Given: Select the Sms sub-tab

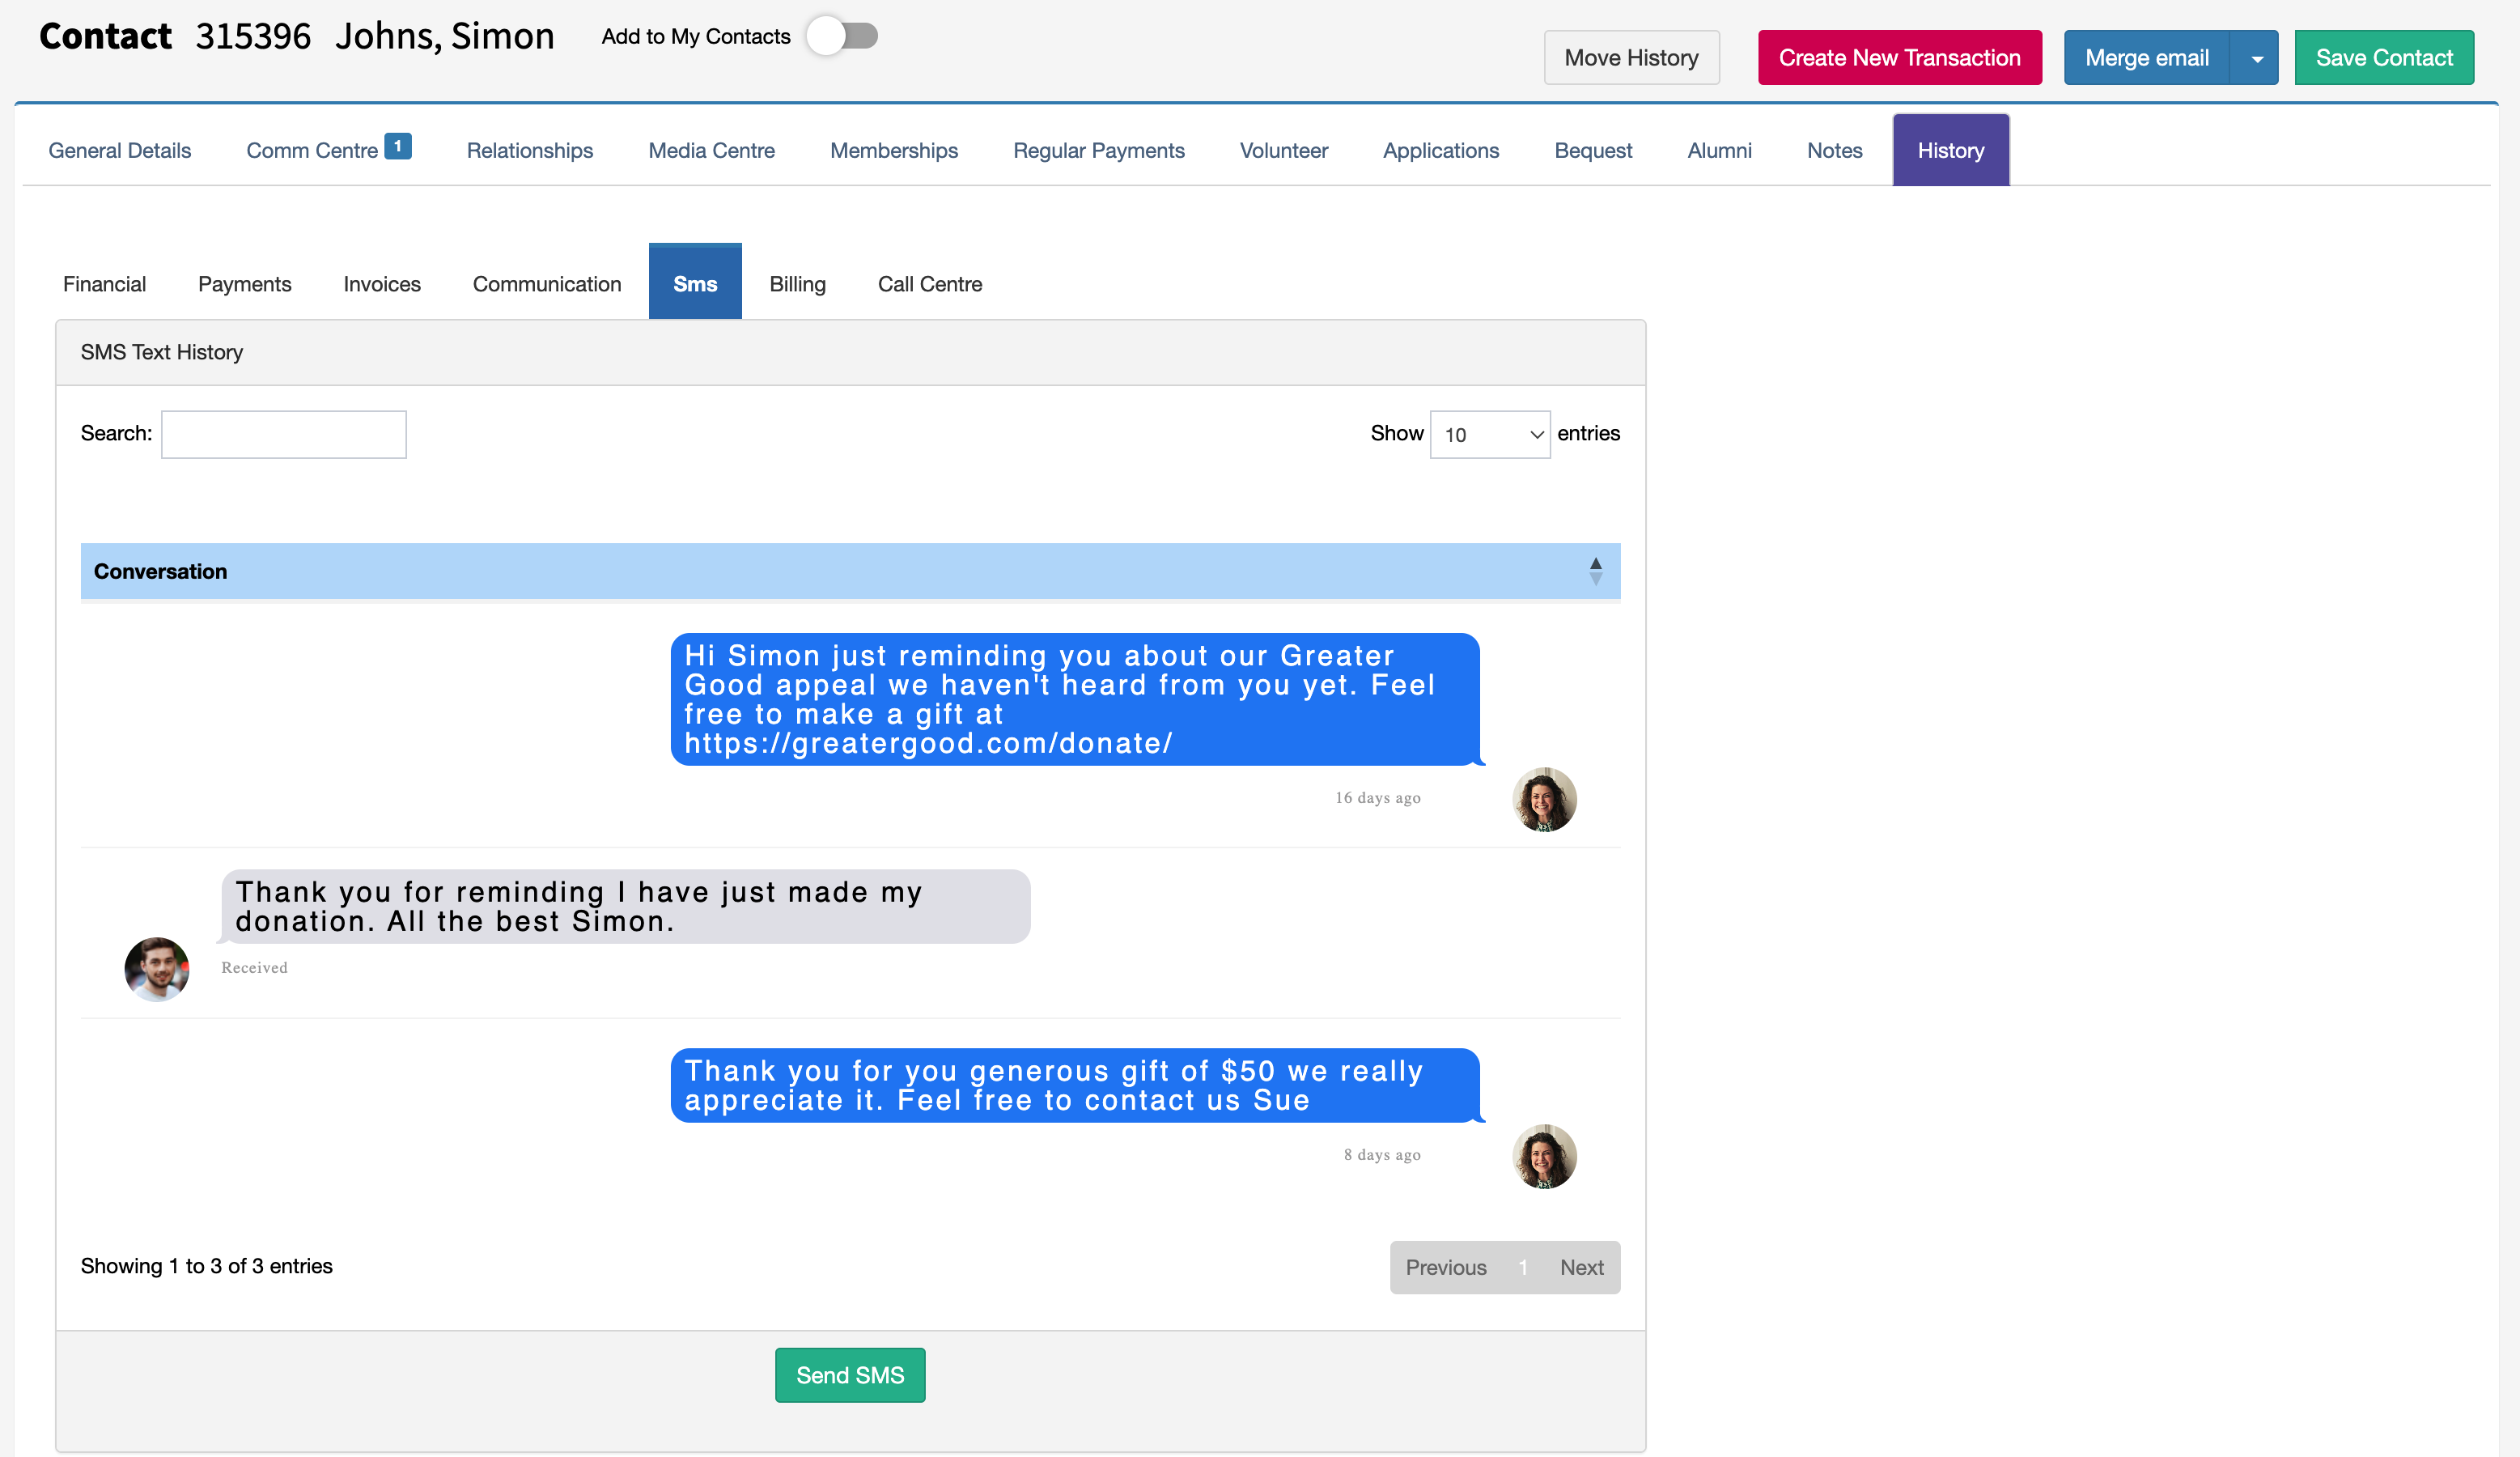Looking at the screenshot, I should point(695,282).
